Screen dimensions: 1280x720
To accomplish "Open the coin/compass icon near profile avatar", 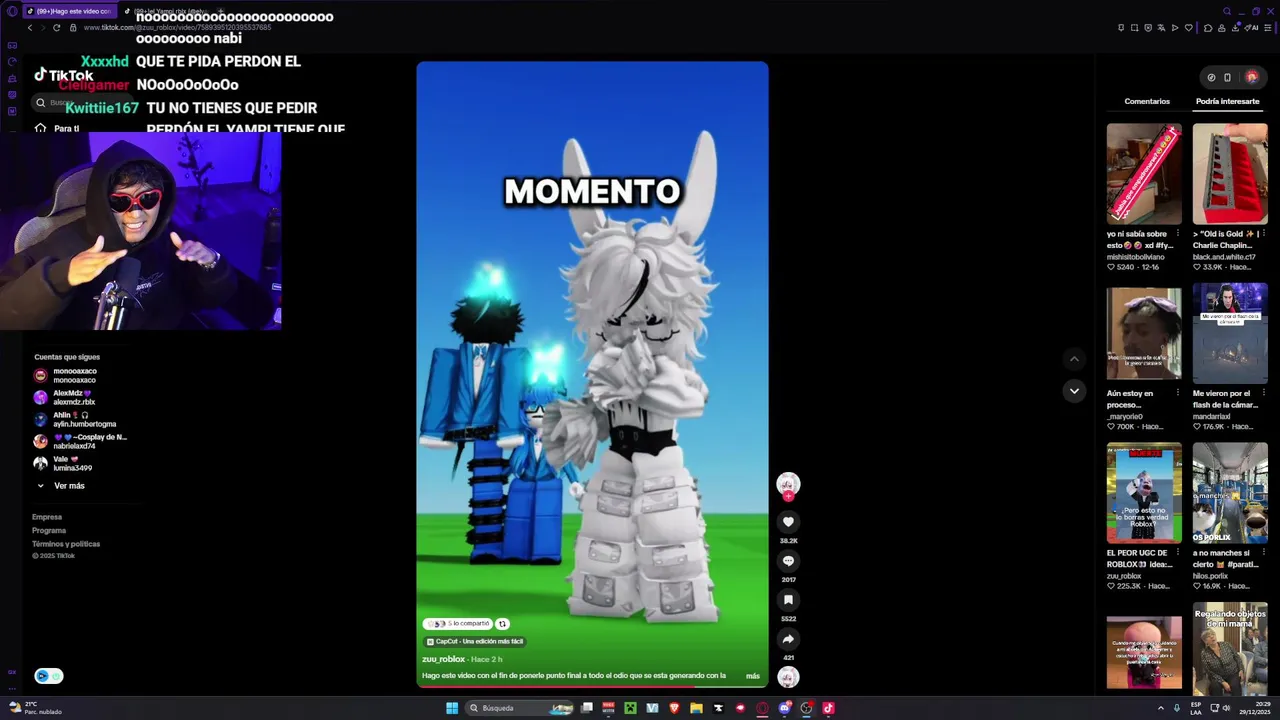I will coord(1211,77).
